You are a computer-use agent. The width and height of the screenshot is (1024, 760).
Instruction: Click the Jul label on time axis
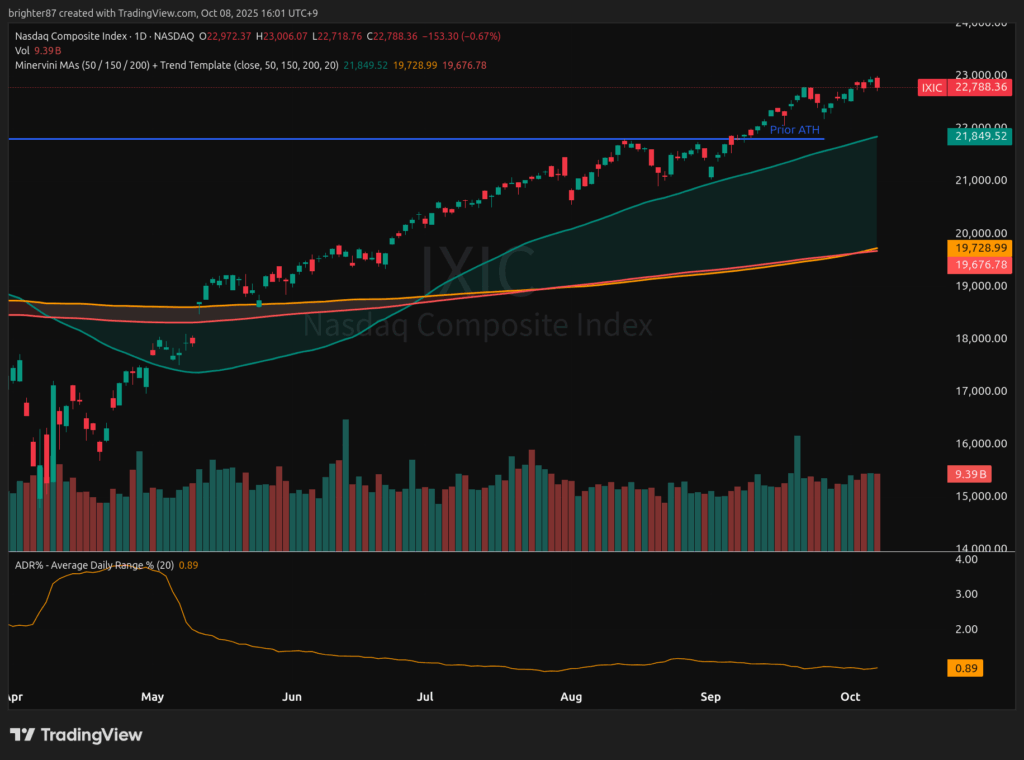pos(426,696)
